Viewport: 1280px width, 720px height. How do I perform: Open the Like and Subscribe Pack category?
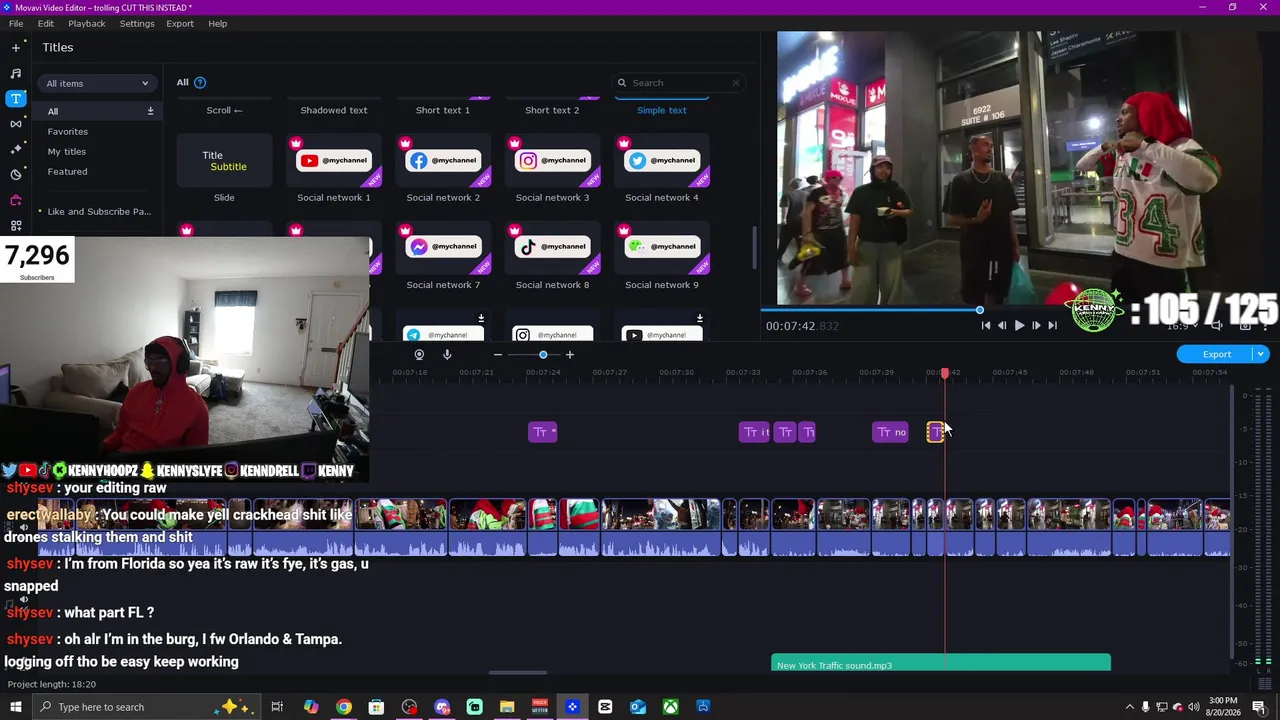(99, 212)
